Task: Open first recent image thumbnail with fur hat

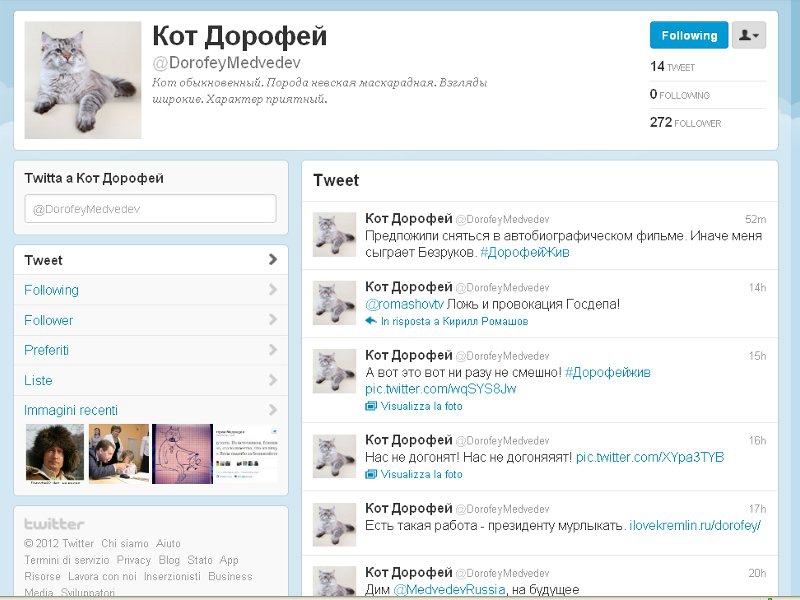Action: click(x=54, y=454)
